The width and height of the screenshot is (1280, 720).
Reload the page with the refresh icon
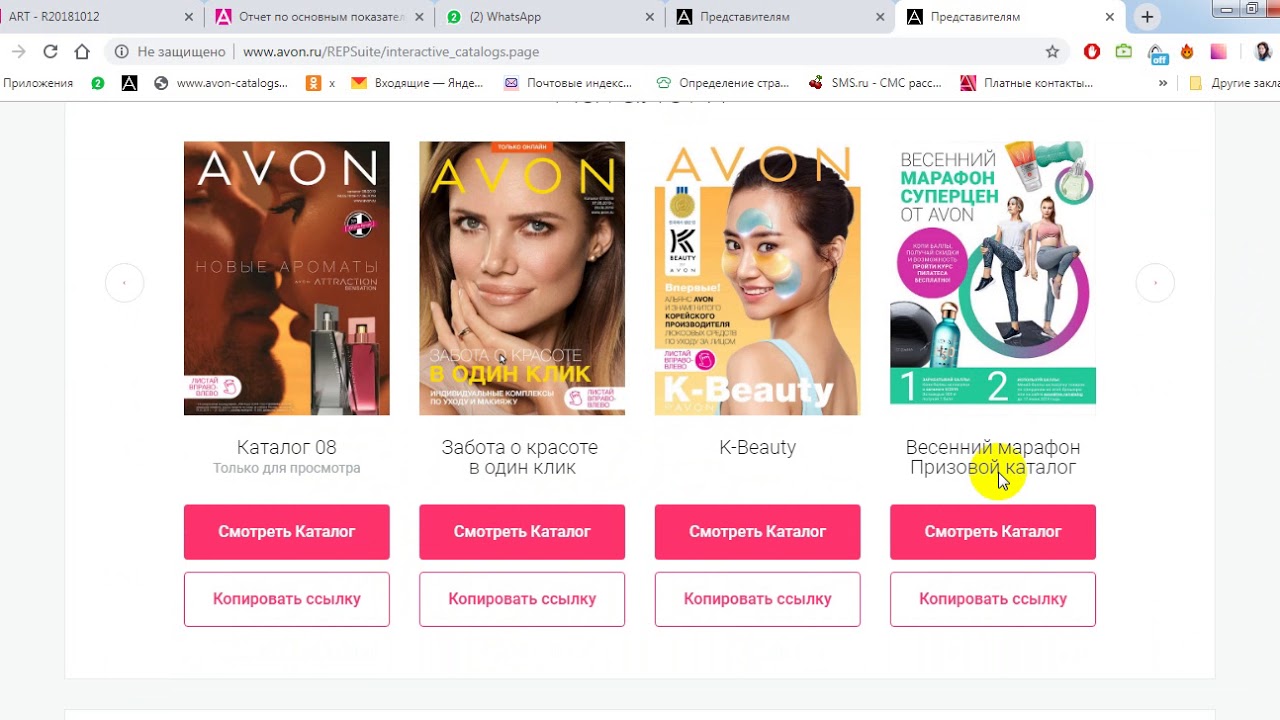pyautogui.click(x=50, y=51)
